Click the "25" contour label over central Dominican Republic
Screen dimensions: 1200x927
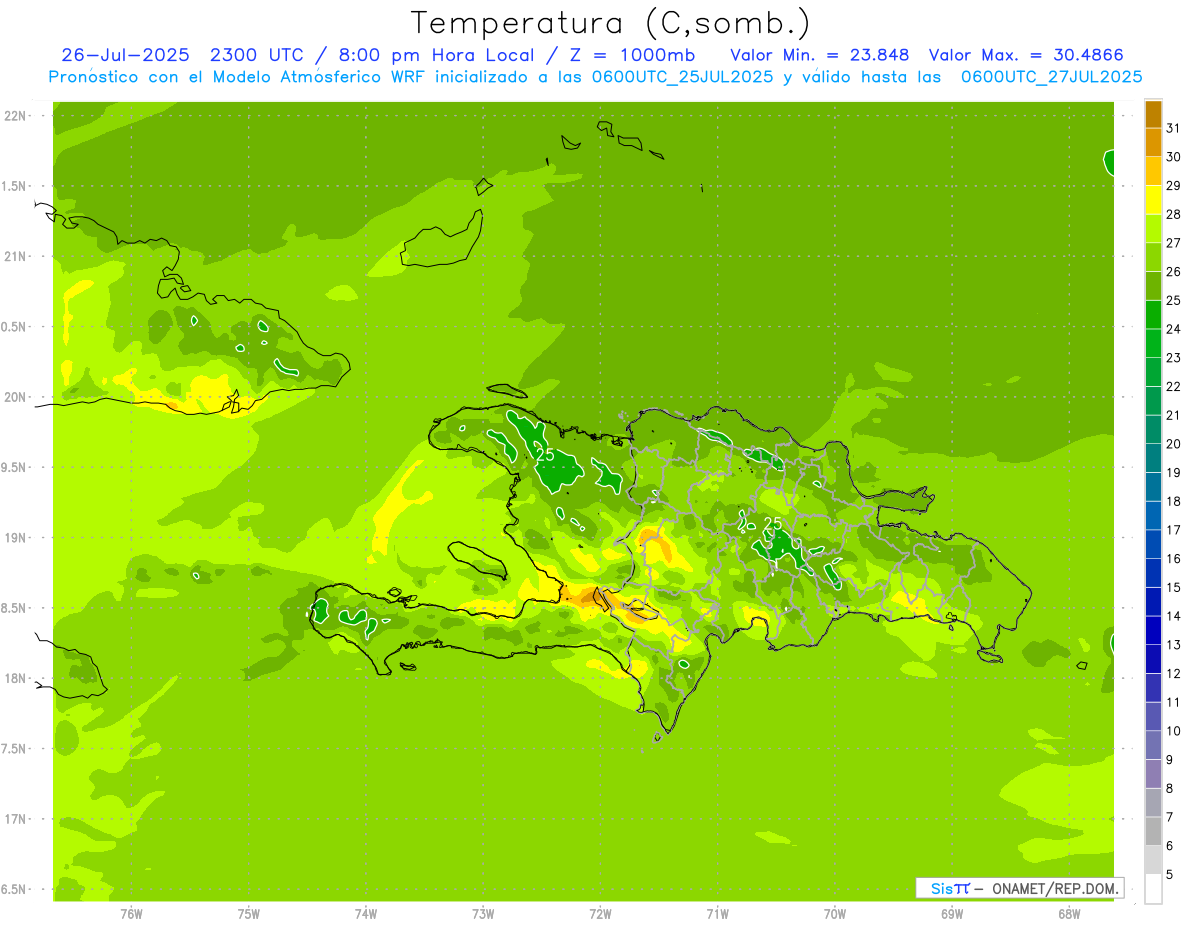click(x=772, y=523)
